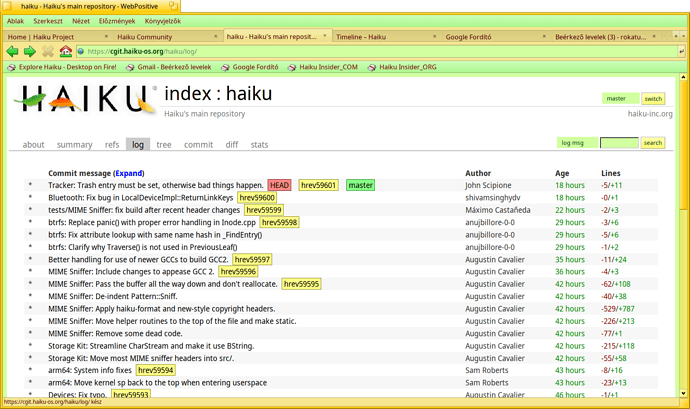The height and width of the screenshot is (409, 690).
Task: Open the commit page tab
Action: click(198, 144)
